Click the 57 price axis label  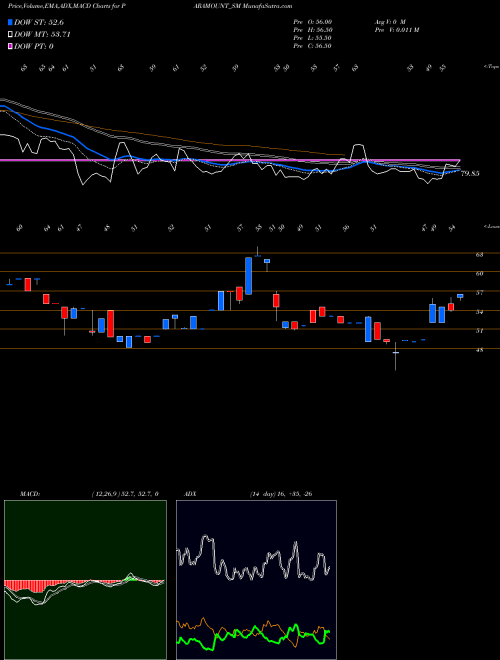pyautogui.click(x=479, y=293)
